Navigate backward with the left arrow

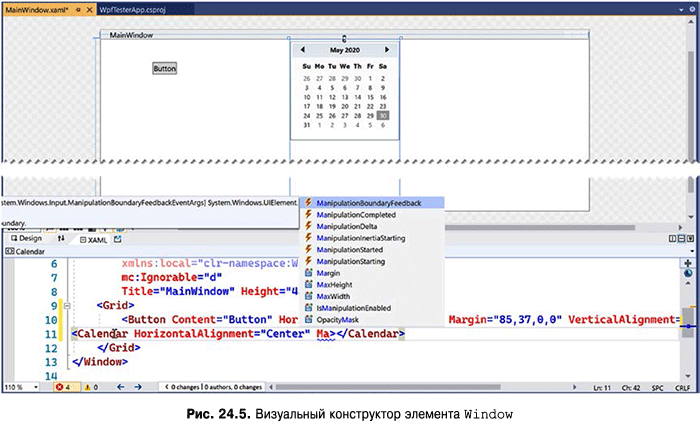point(122,386)
